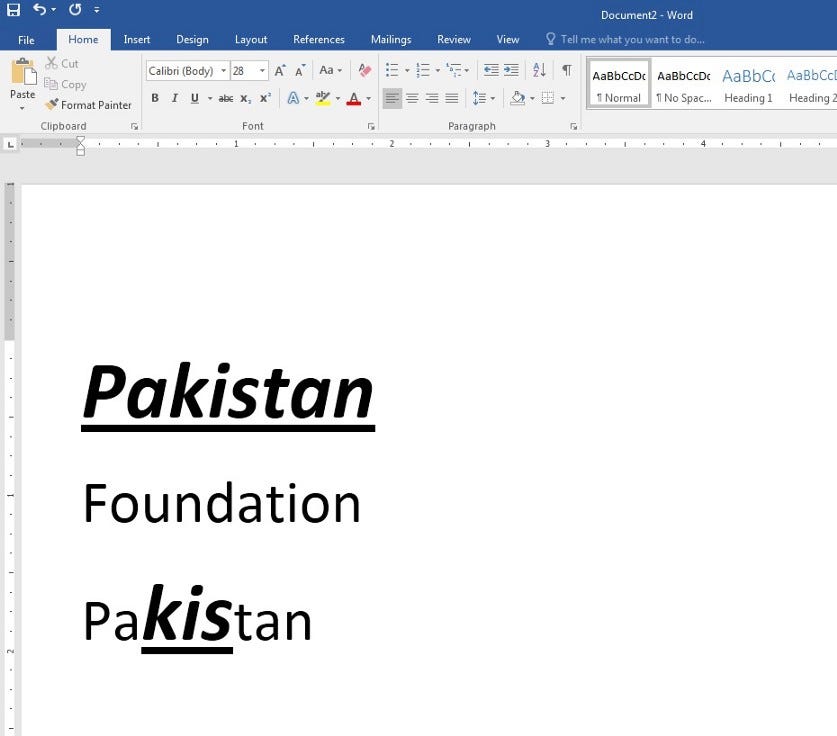
Task: Open the Mailings ribbon tab
Action: point(390,39)
